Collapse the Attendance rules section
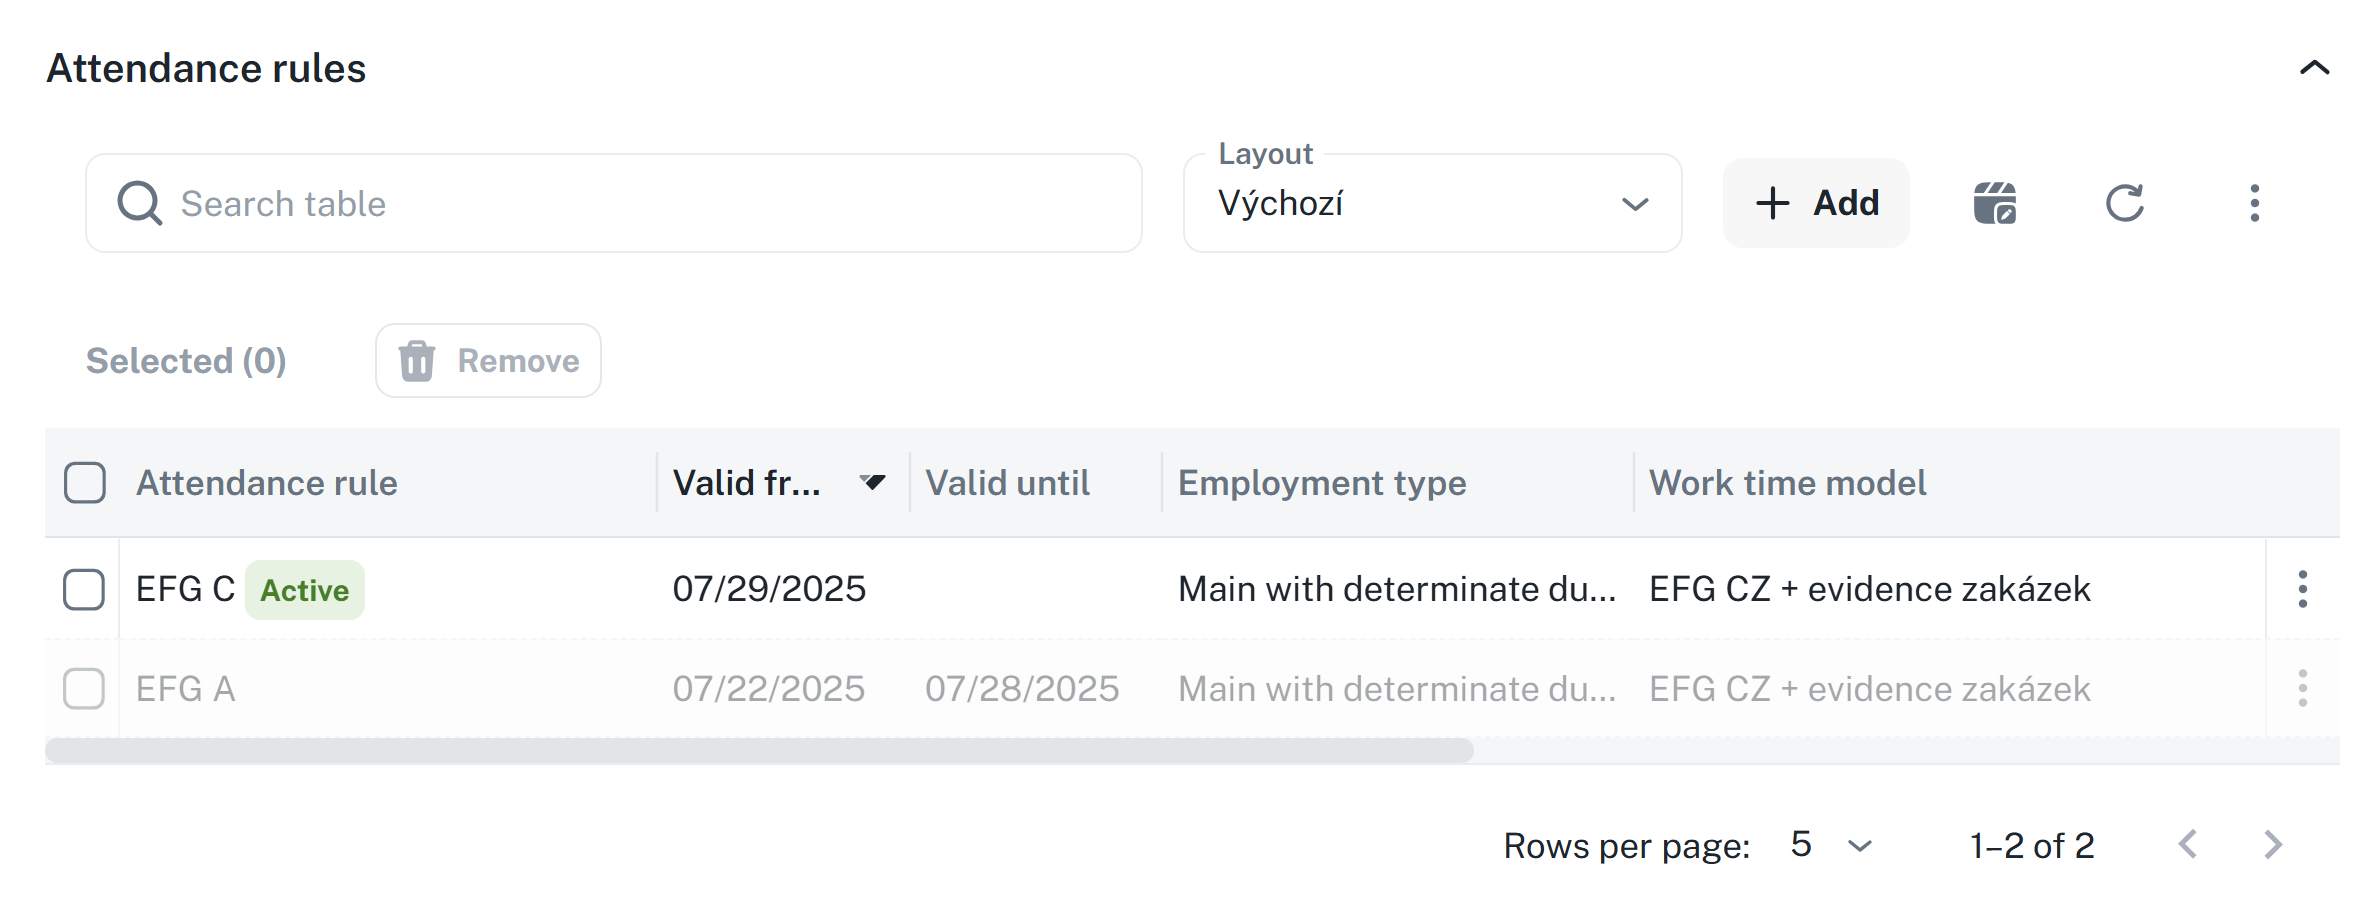 click(x=2314, y=68)
